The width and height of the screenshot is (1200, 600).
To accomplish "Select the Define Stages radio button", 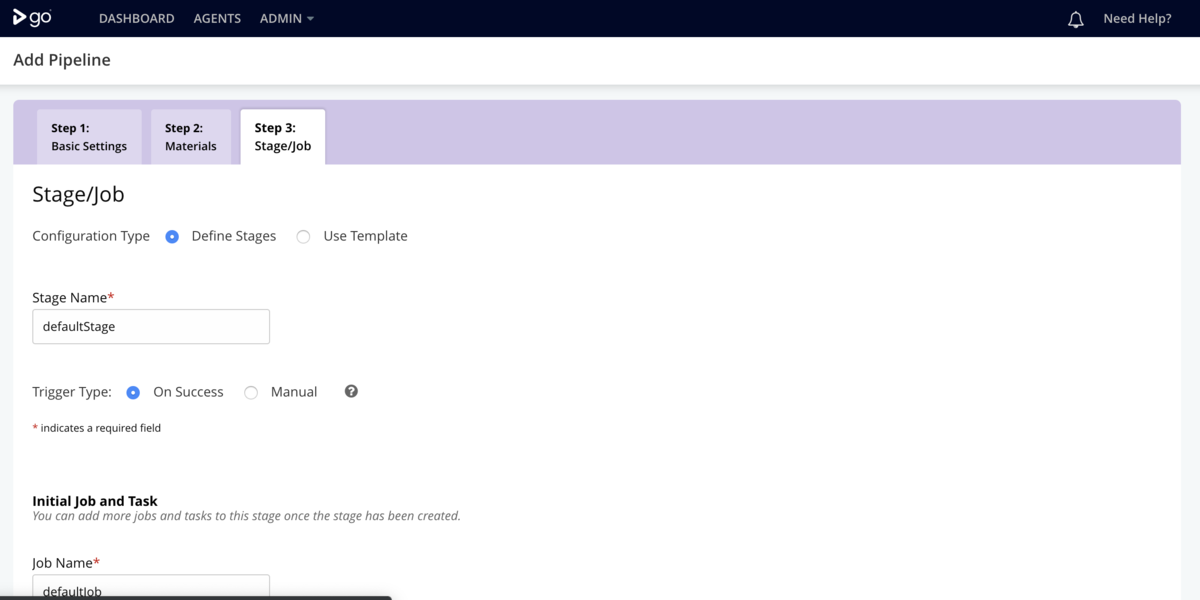I will [x=172, y=237].
